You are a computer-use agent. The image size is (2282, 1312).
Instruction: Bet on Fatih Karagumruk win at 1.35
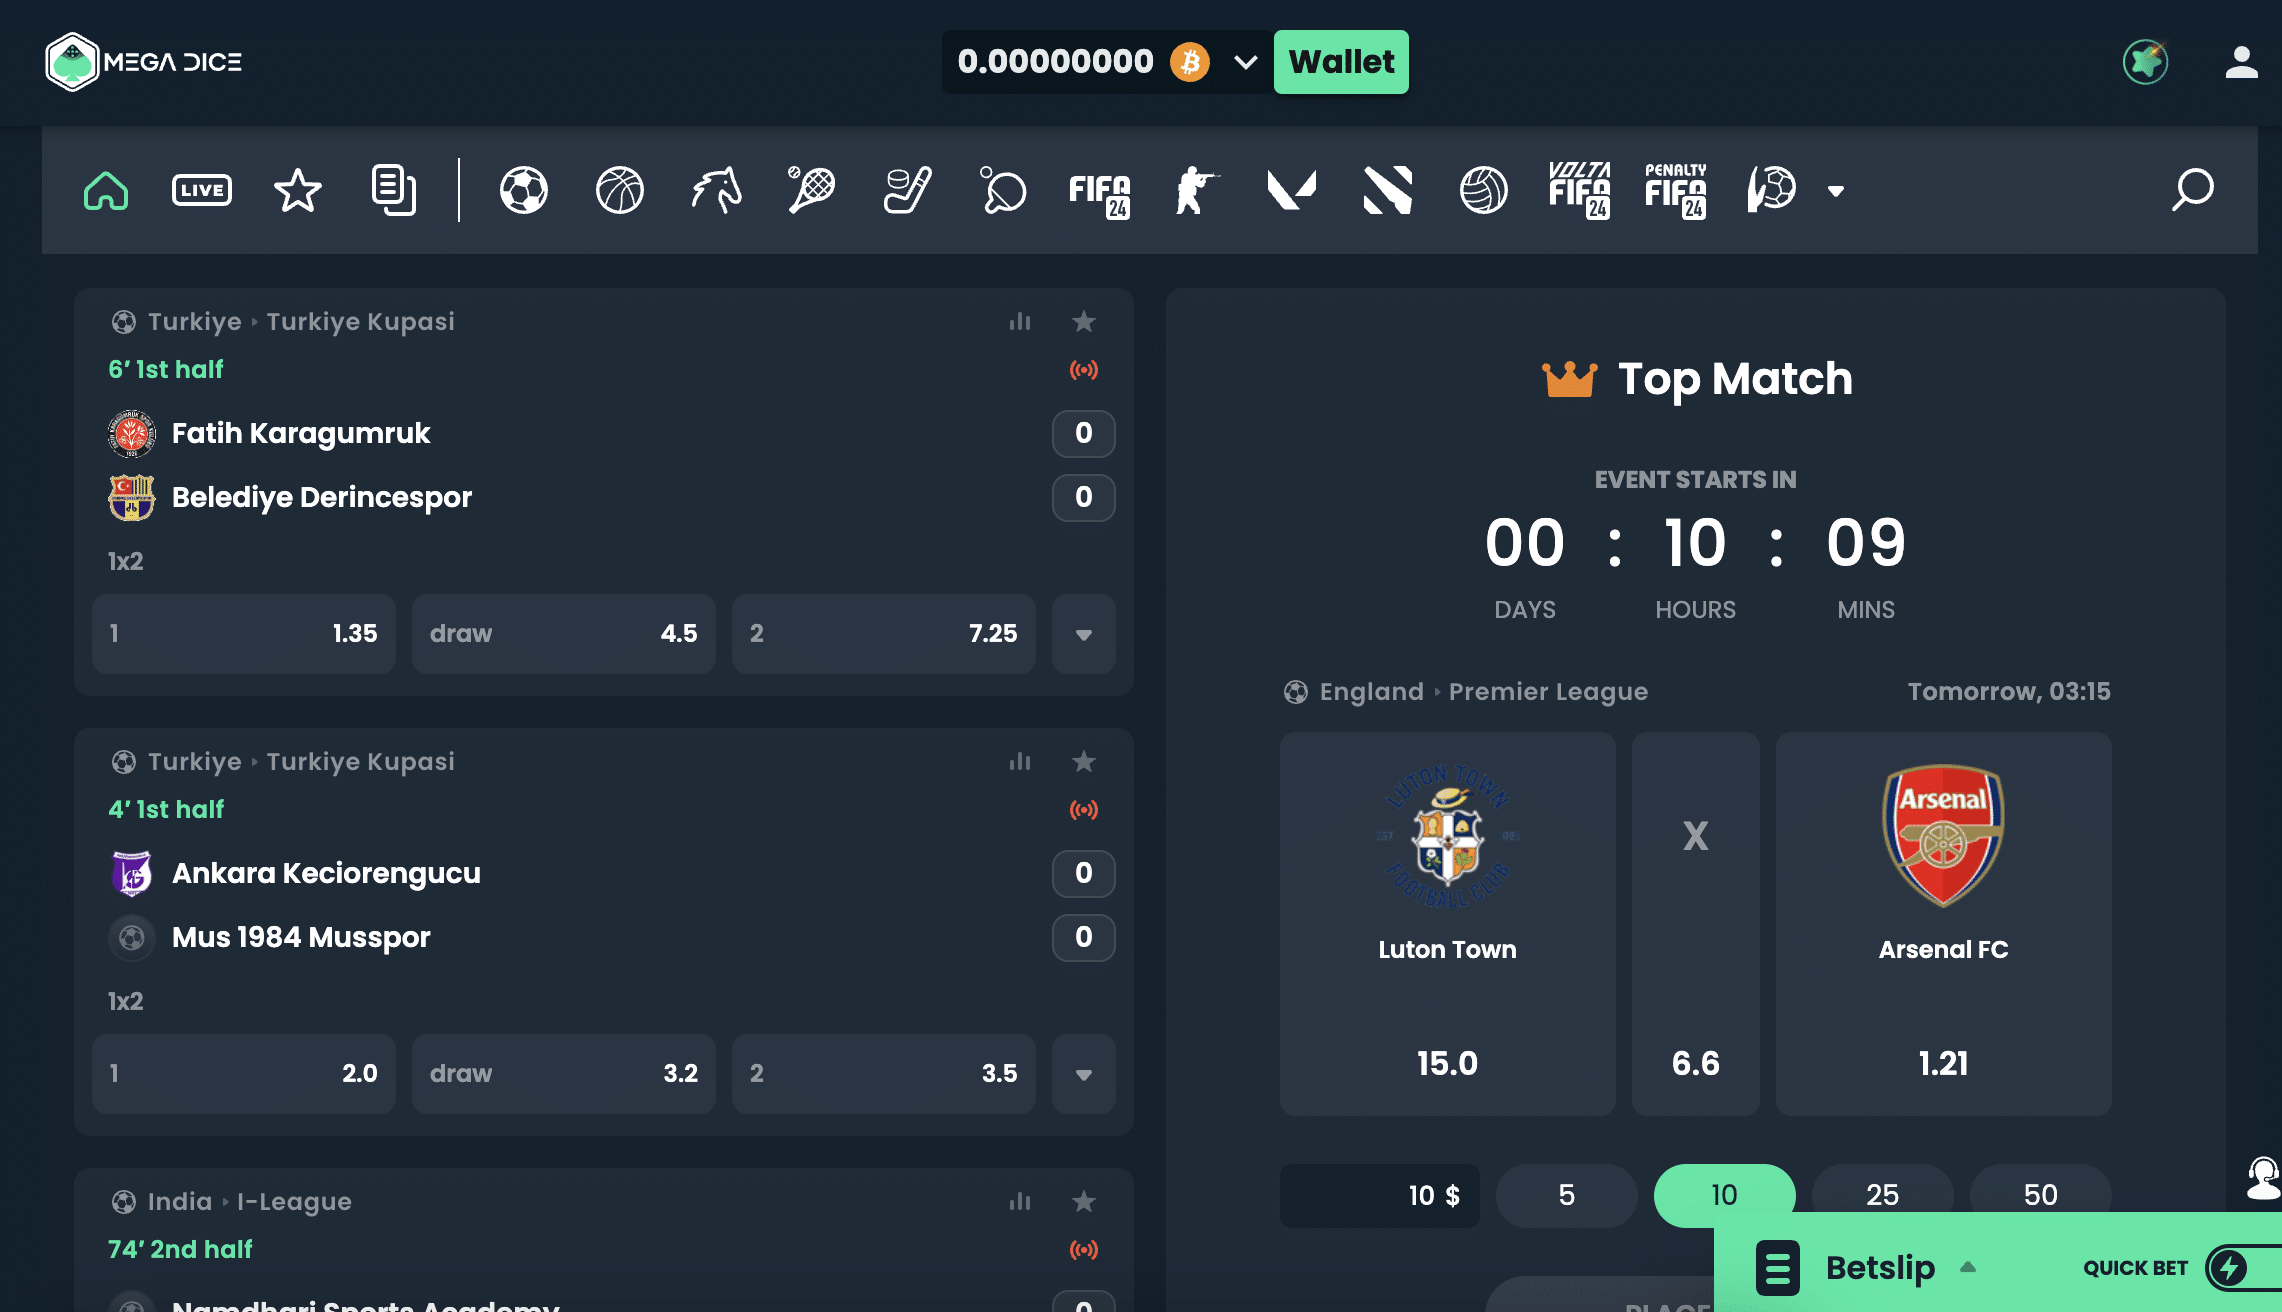pyautogui.click(x=244, y=634)
